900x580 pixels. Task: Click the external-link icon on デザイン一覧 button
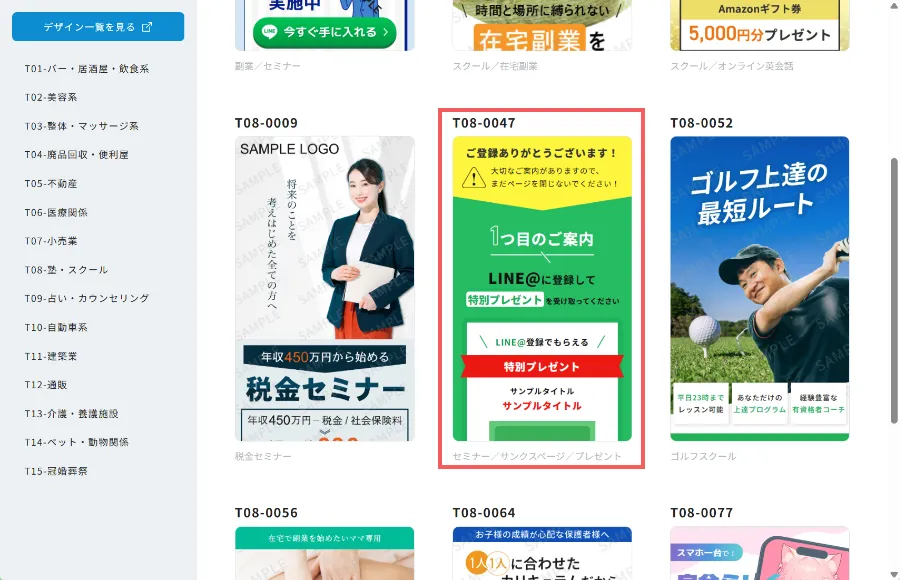[147, 27]
